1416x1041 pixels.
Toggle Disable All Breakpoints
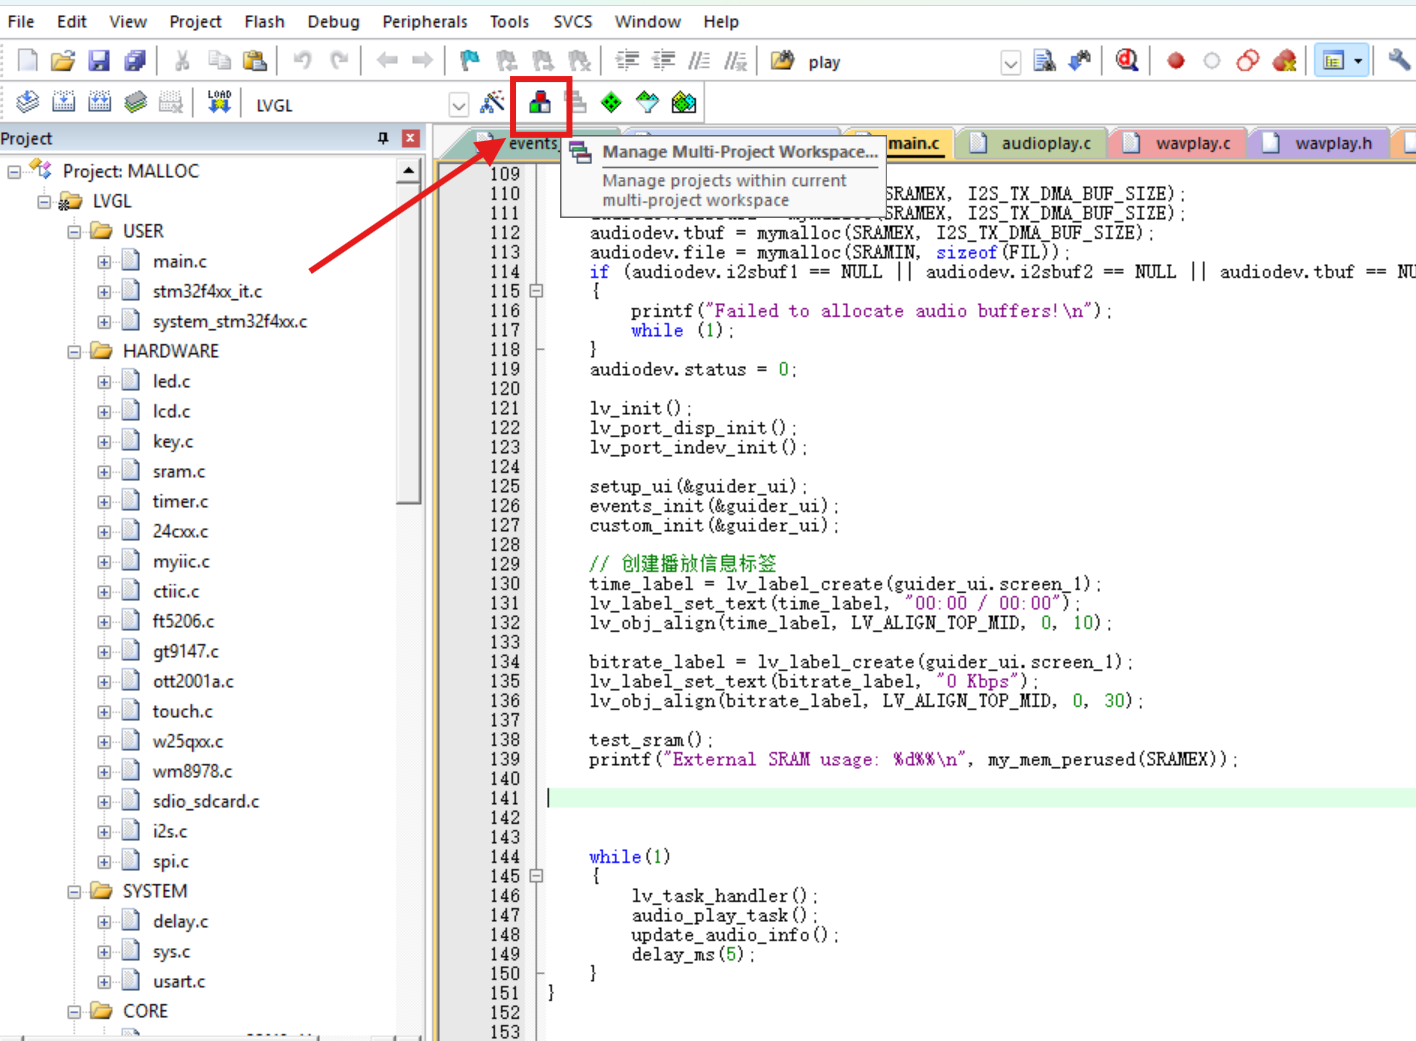[x=1247, y=60]
